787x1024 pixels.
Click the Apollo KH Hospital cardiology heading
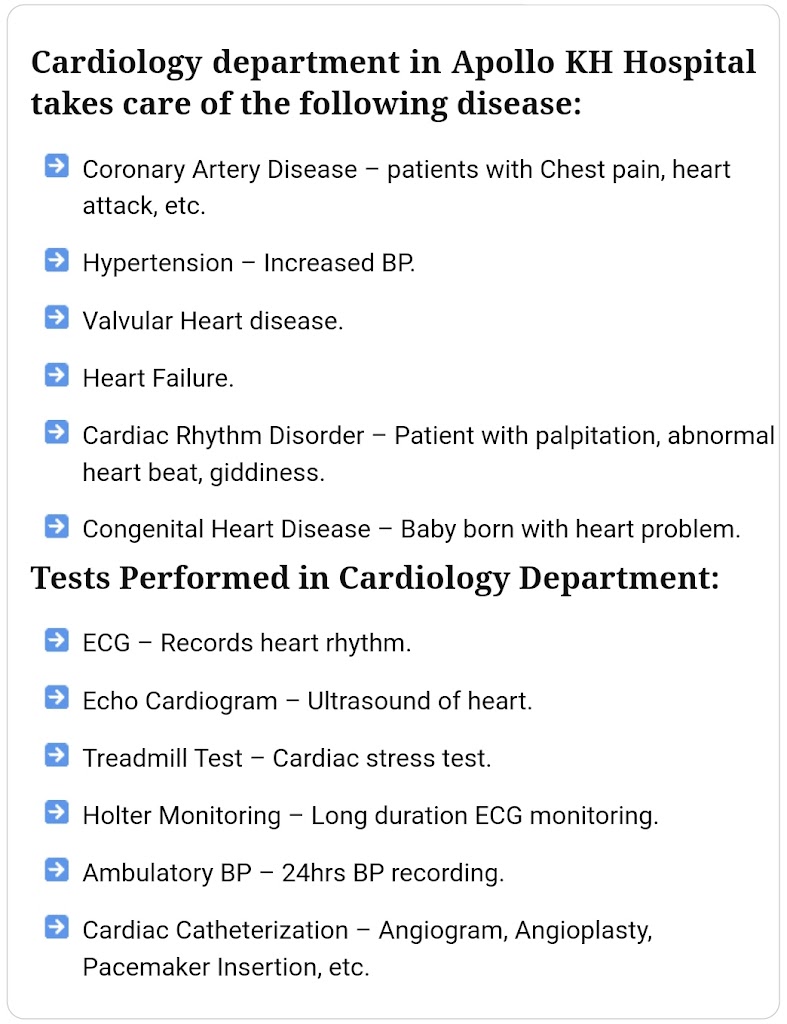[x=393, y=82]
